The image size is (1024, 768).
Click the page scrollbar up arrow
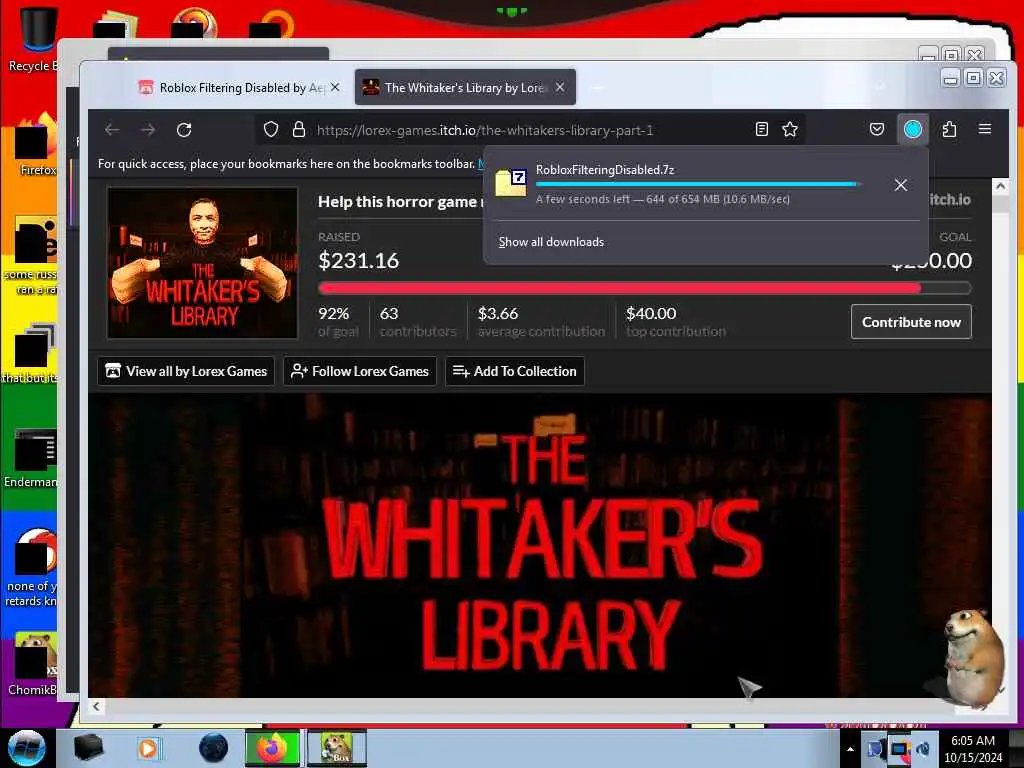(1000, 186)
